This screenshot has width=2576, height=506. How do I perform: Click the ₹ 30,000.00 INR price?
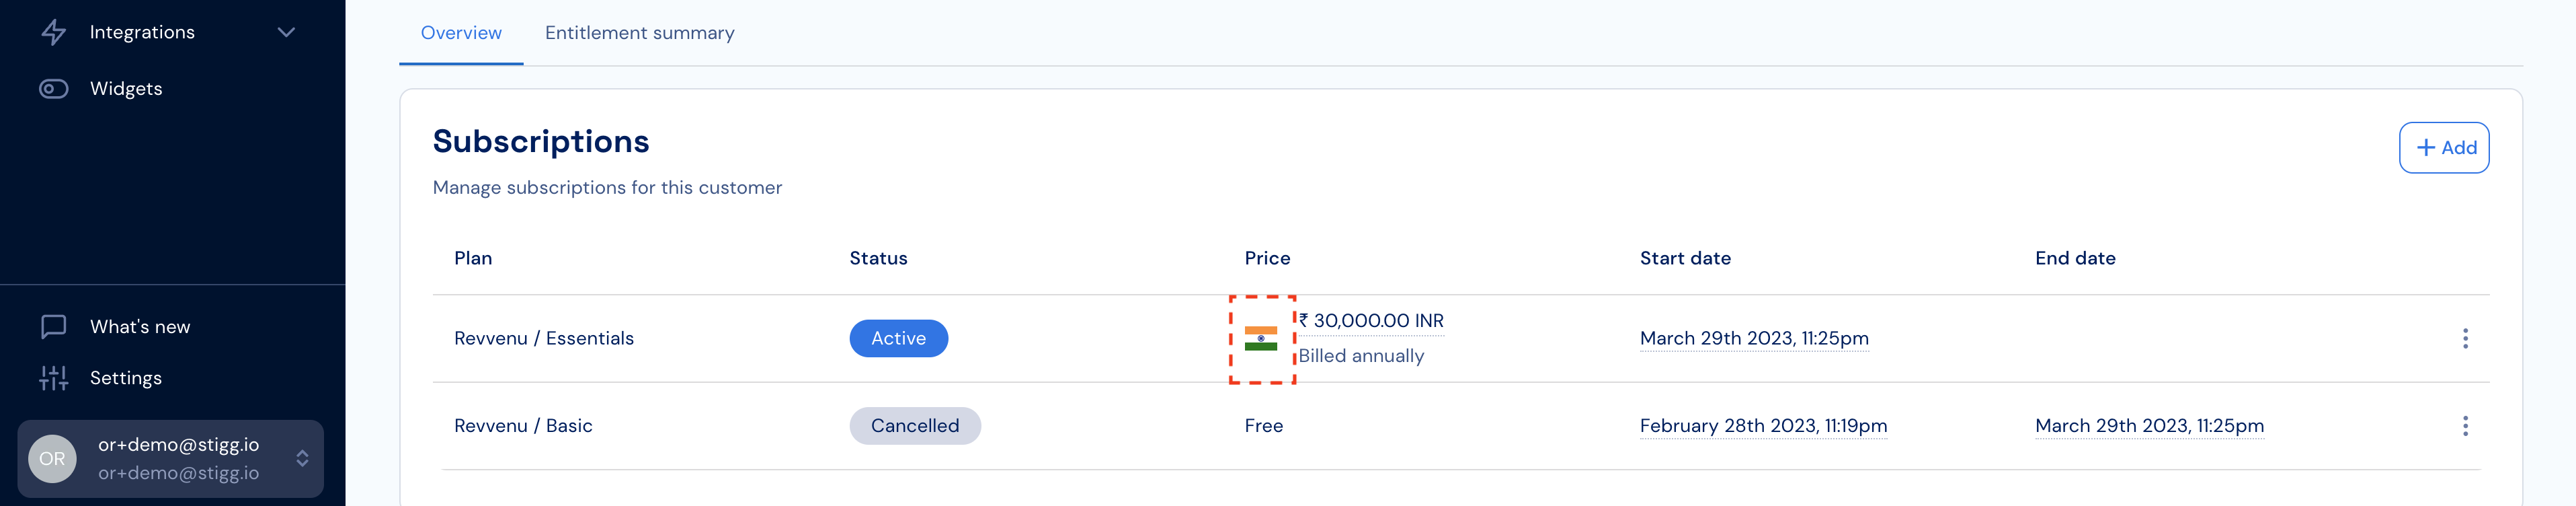(1371, 321)
